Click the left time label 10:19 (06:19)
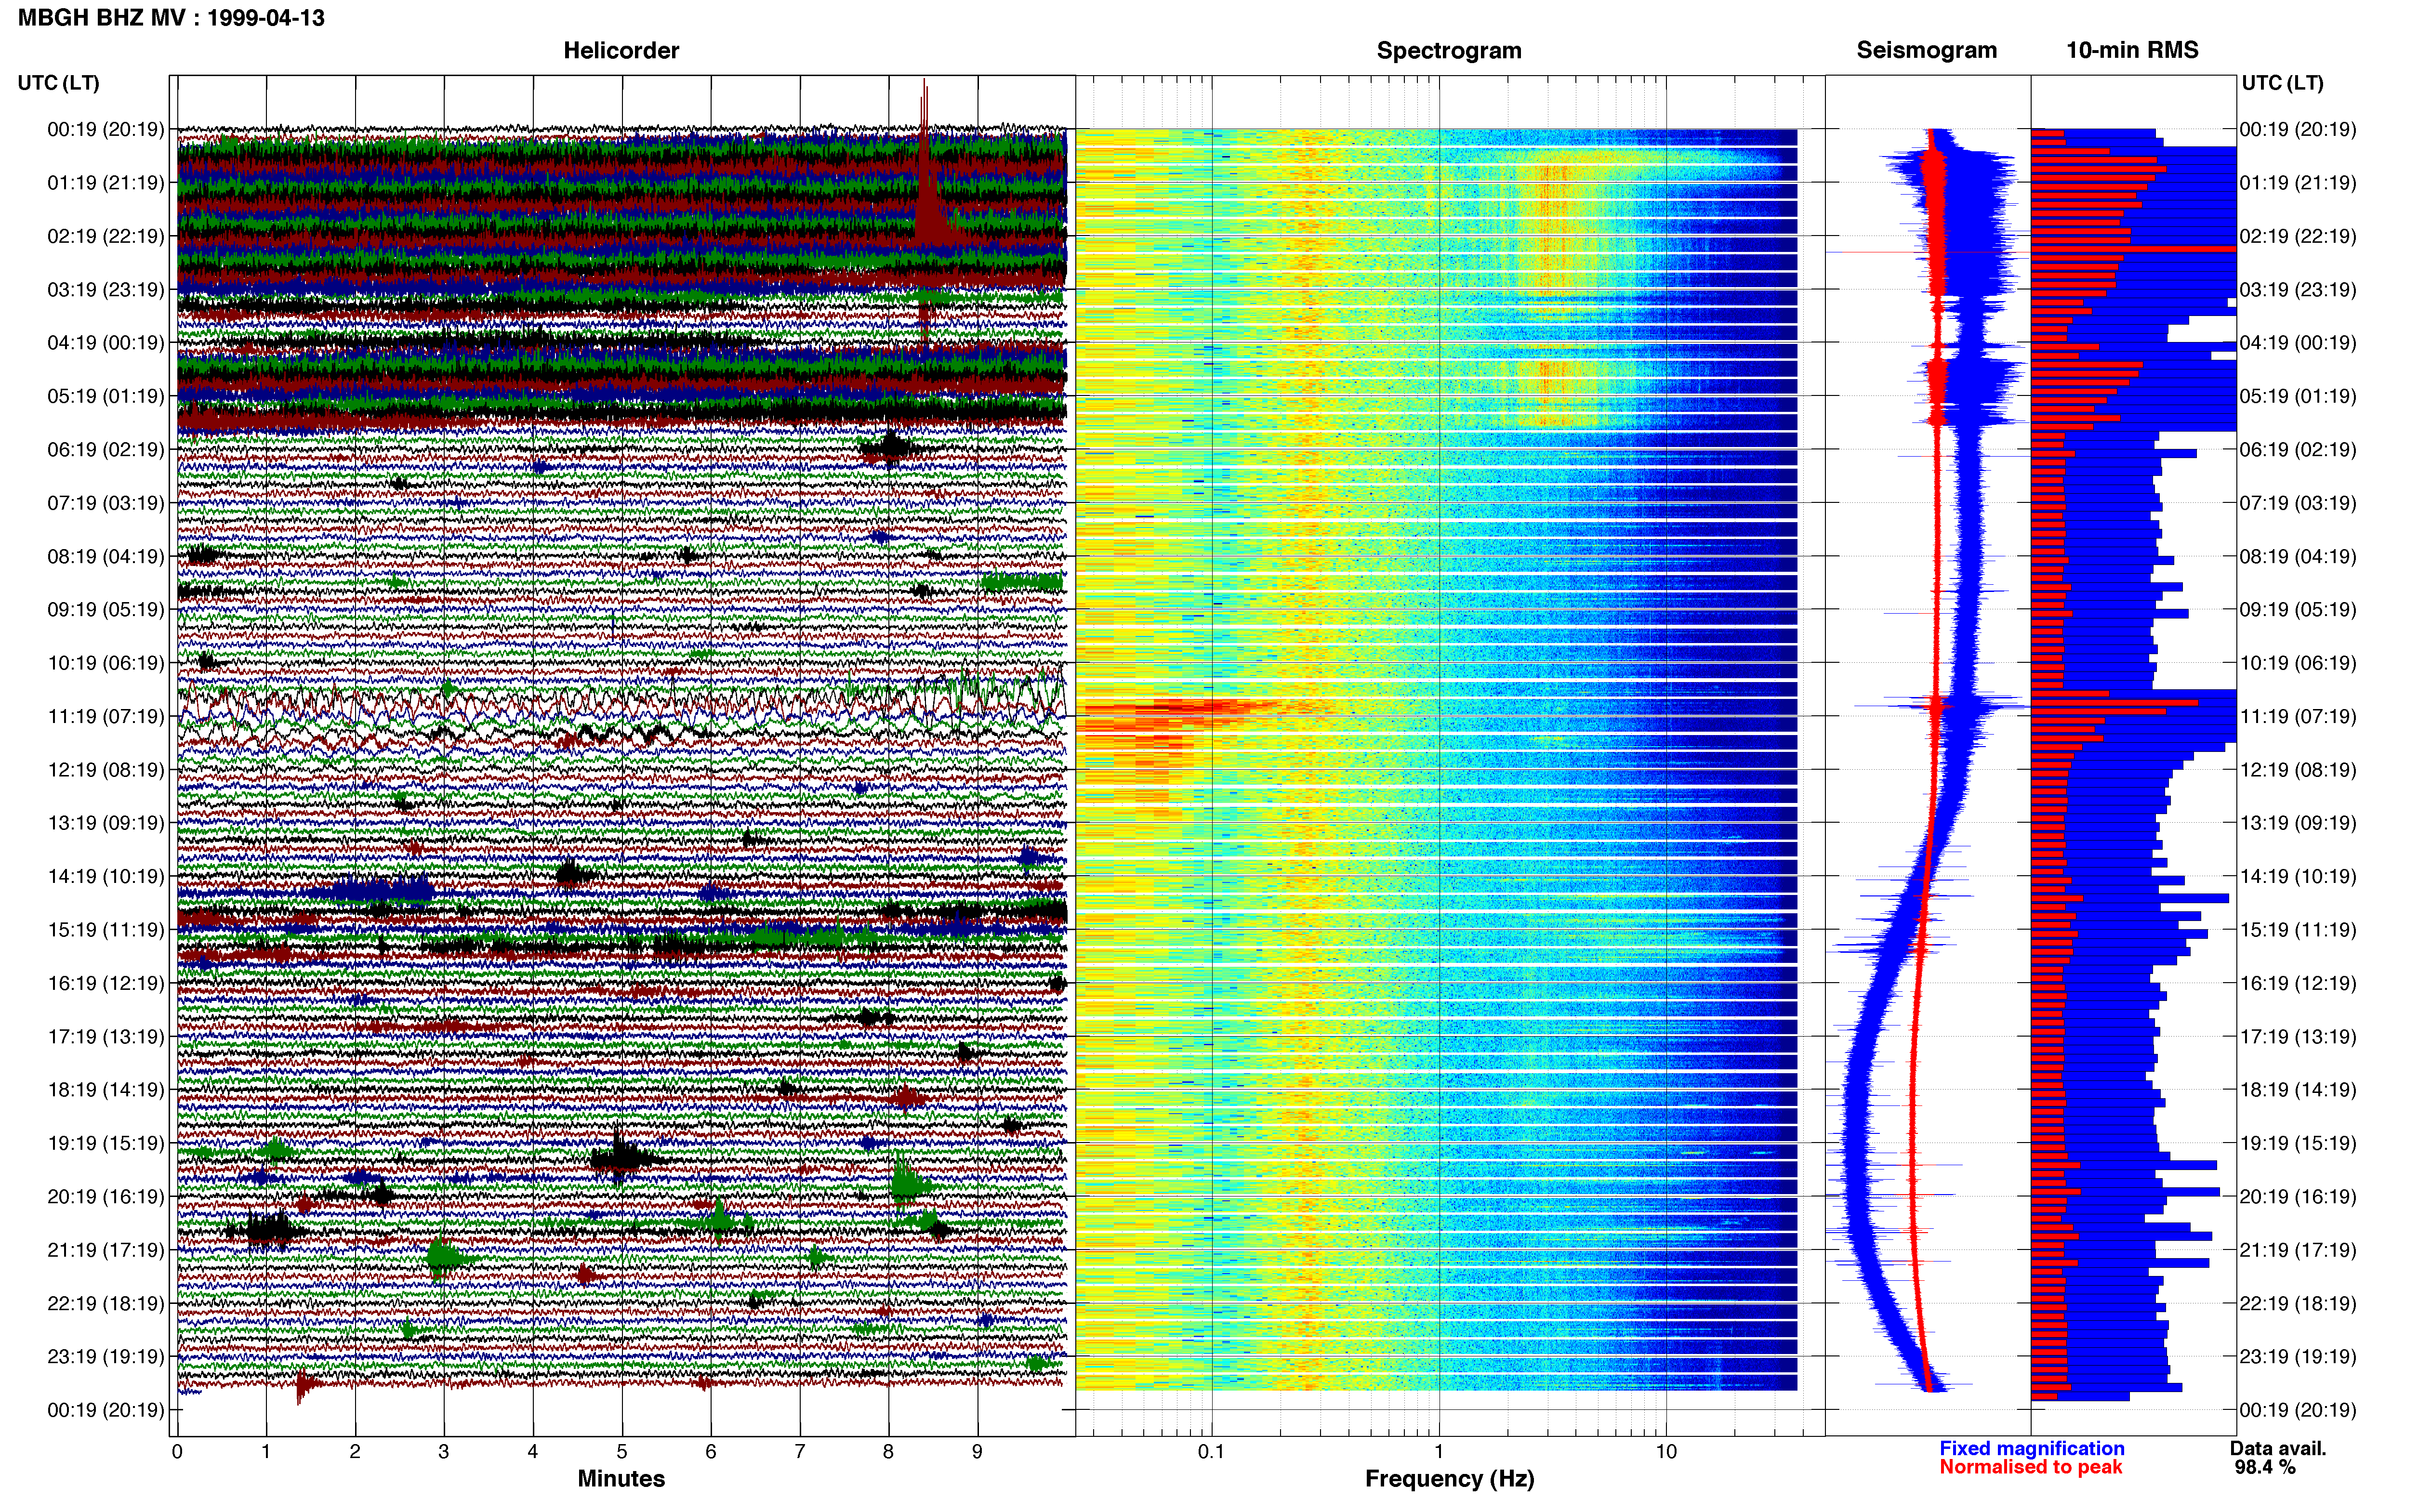This screenshot has height=1512, width=2418. pyautogui.click(x=105, y=663)
